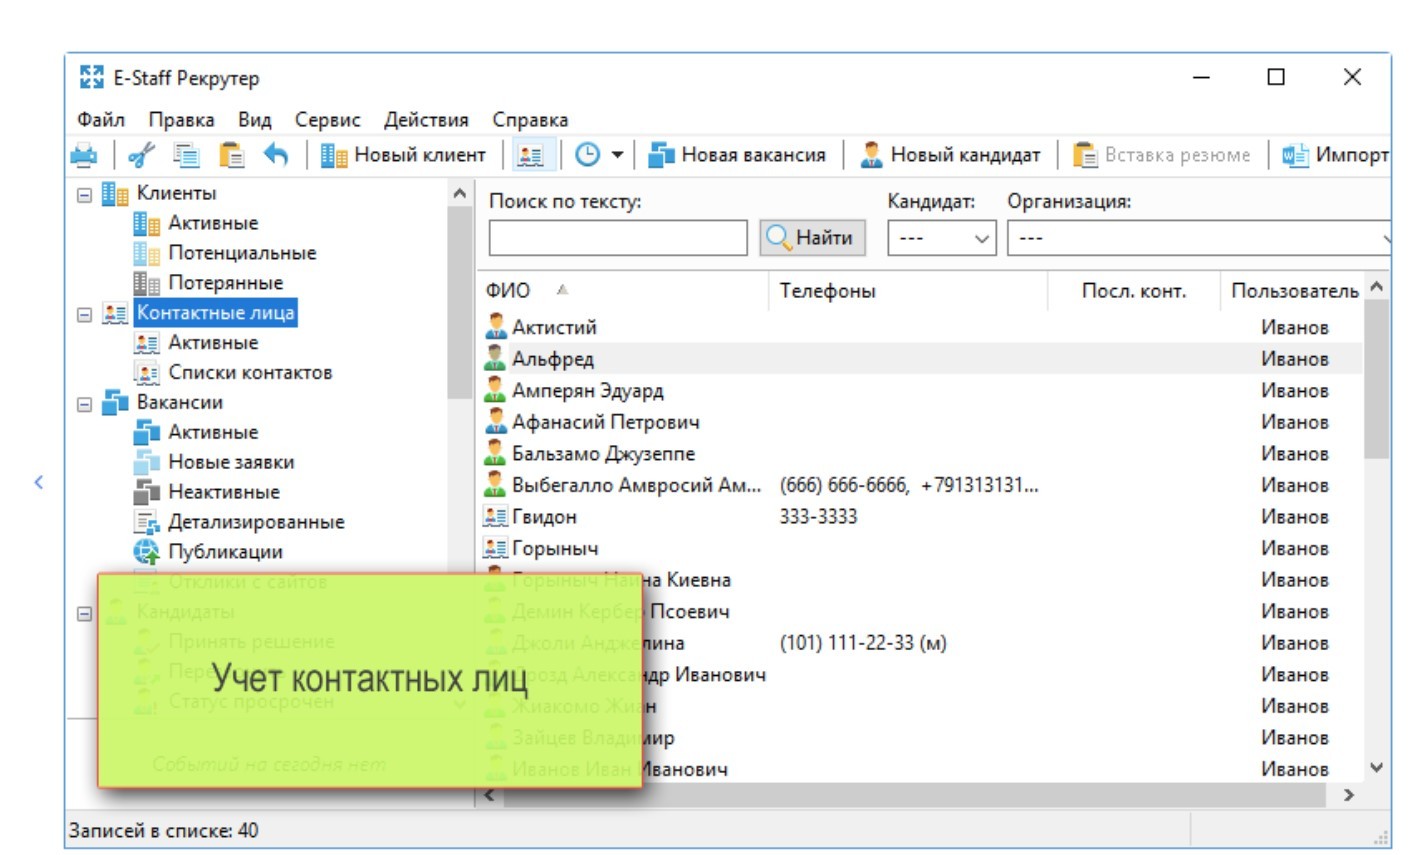The image size is (1411, 855).
Task: Add a candidate via Новый кандидат
Action: point(951,155)
